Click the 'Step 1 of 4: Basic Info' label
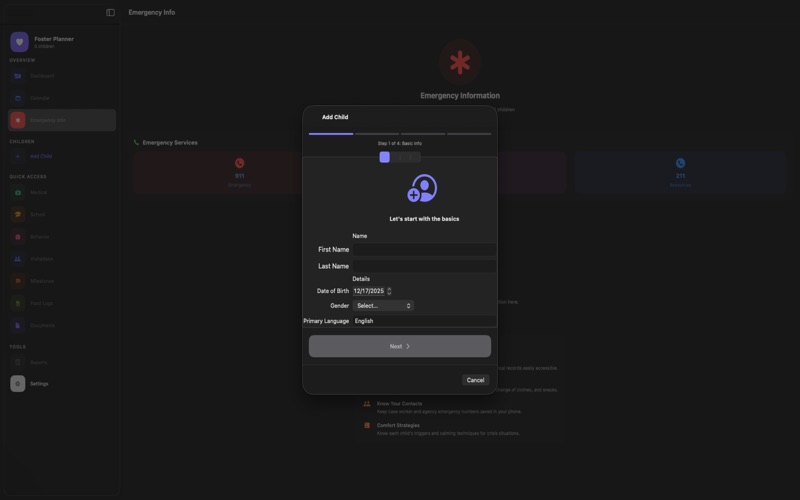Viewport: 800px width, 500px height. point(399,143)
